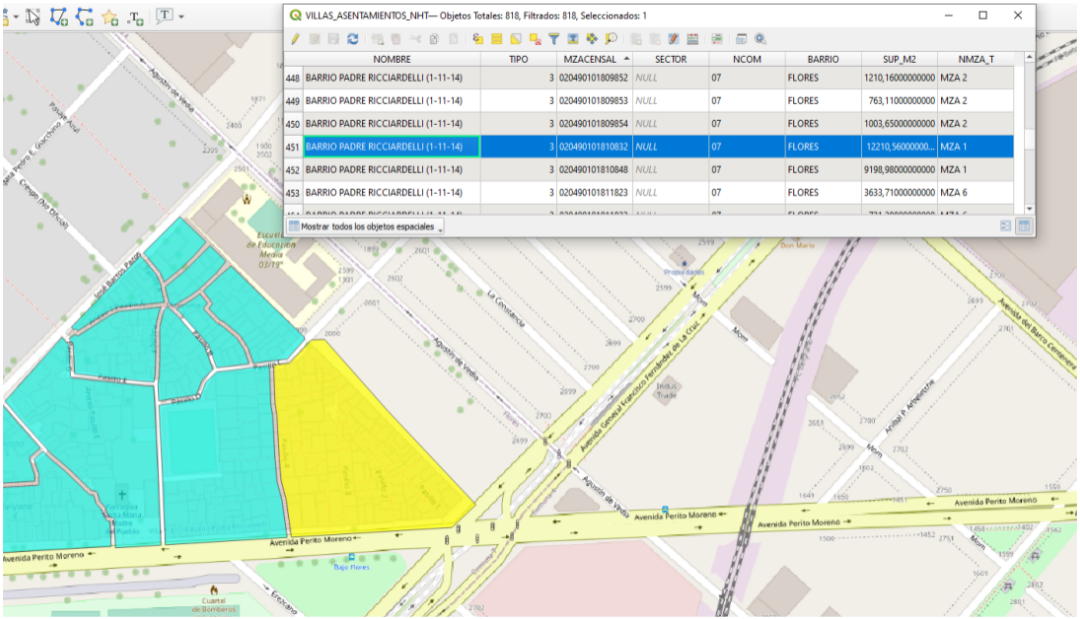Sort by the NCOM column header
Viewport: 1080px width, 619px height.
(747, 59)
